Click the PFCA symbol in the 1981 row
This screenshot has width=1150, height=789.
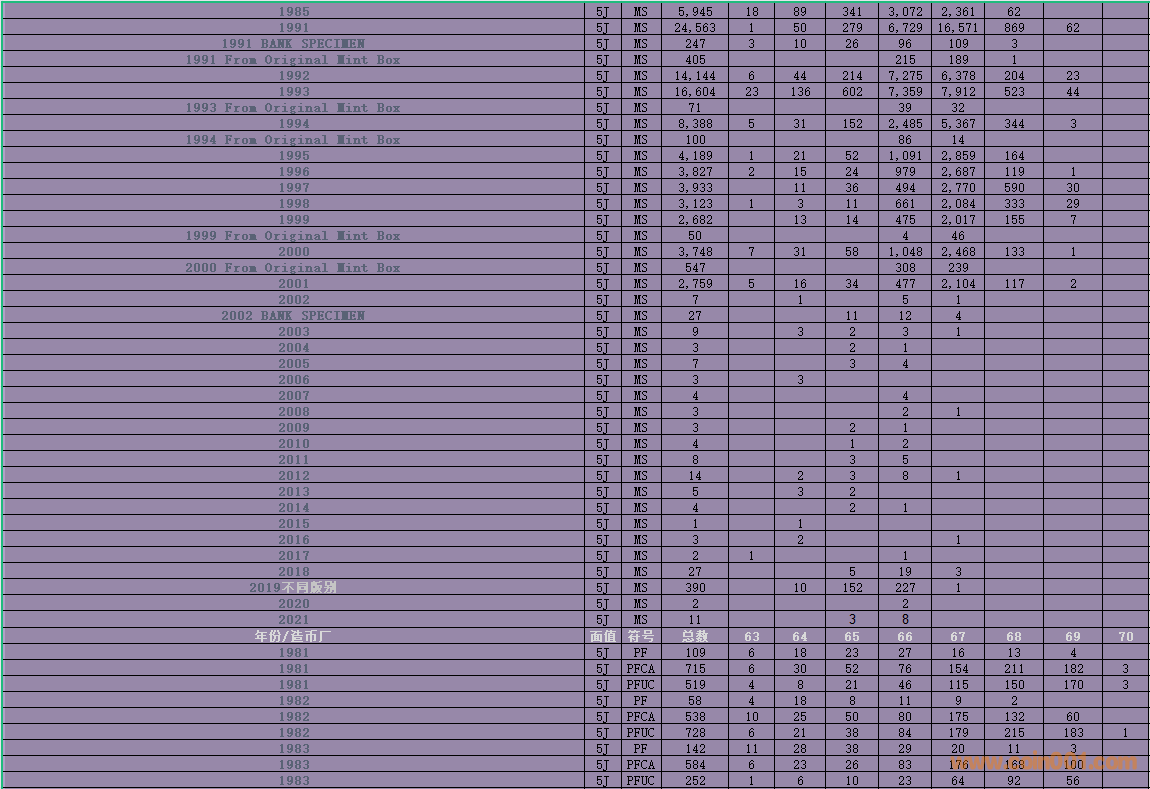[640, 669]
